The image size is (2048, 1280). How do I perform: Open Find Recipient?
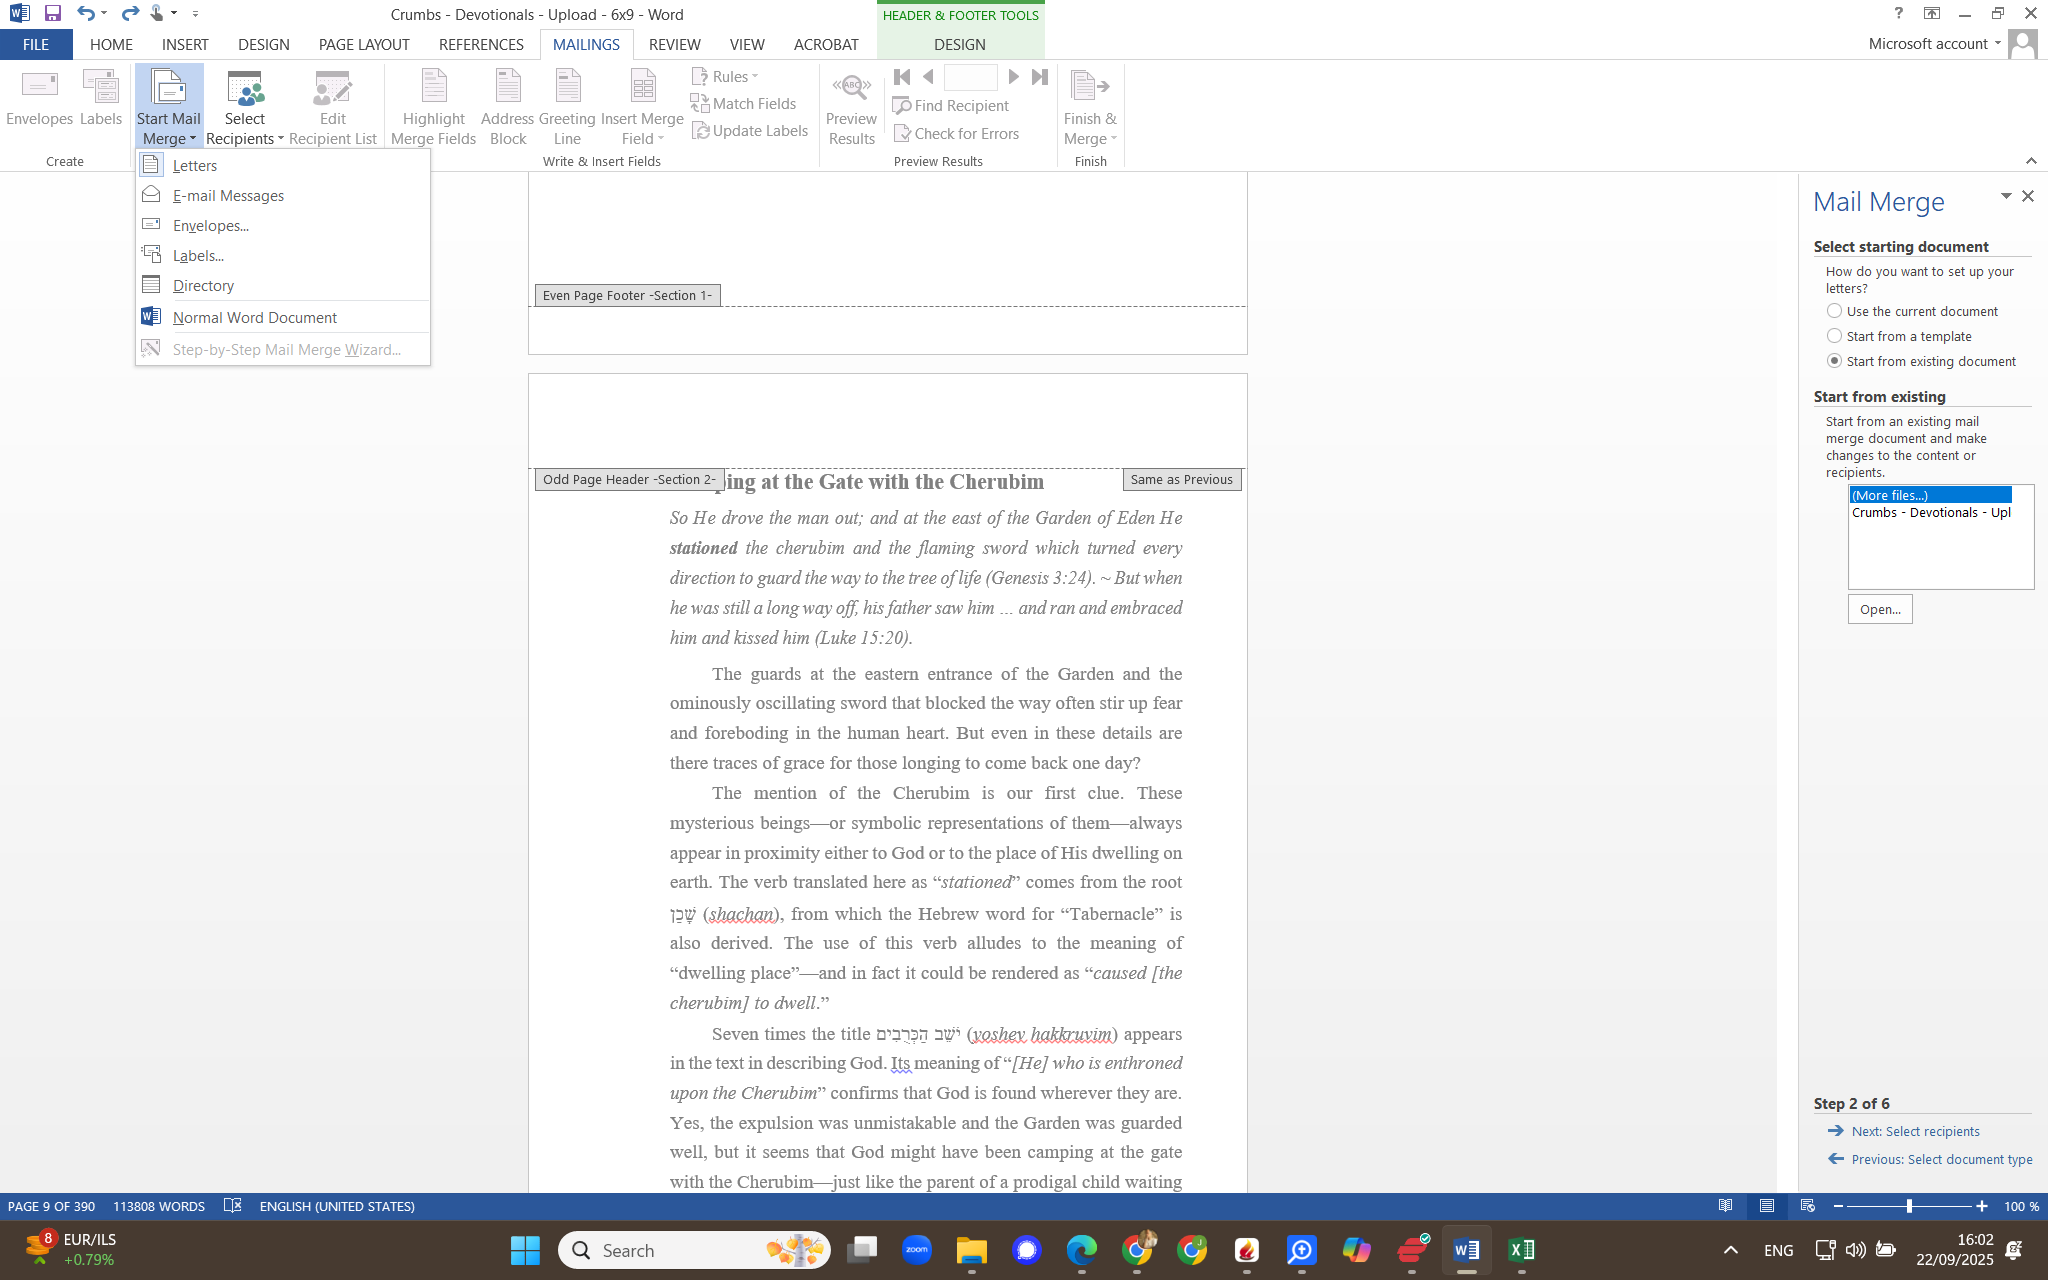(x=953, y=105)
